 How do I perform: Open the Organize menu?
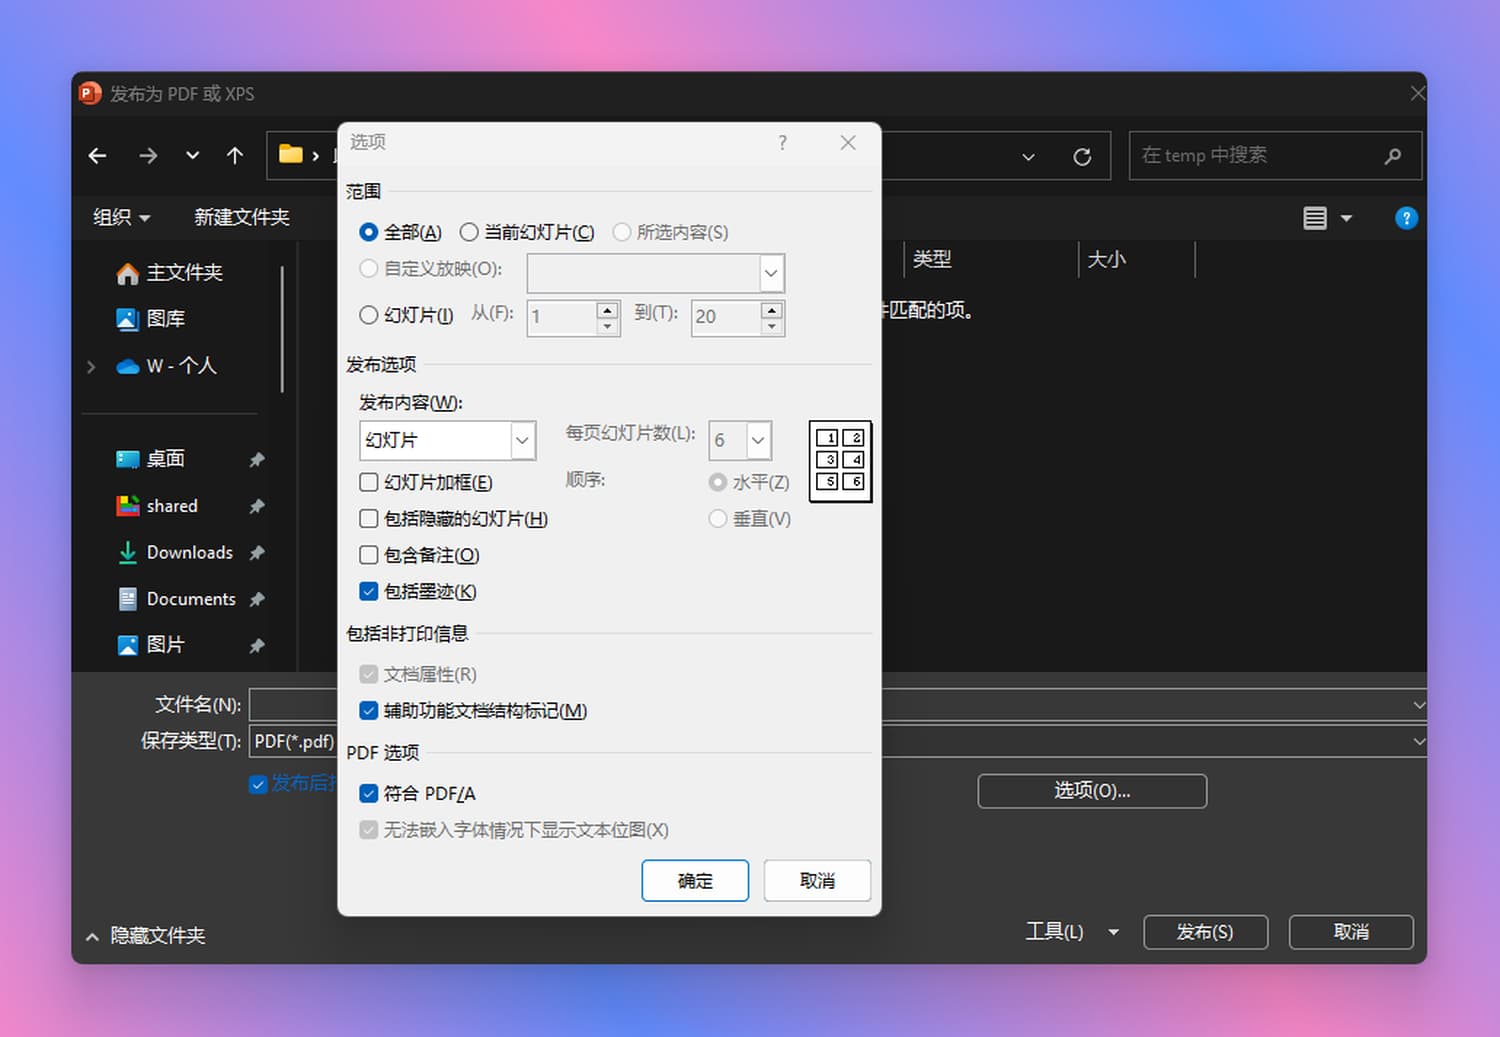click(121, 217)
